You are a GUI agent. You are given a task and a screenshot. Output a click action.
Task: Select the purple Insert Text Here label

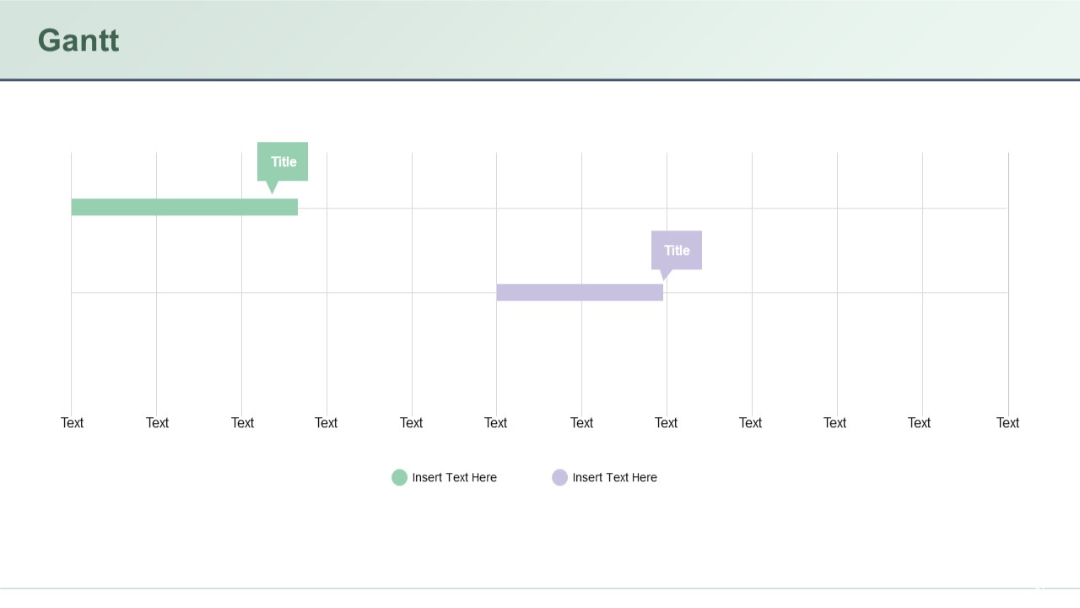615,477
